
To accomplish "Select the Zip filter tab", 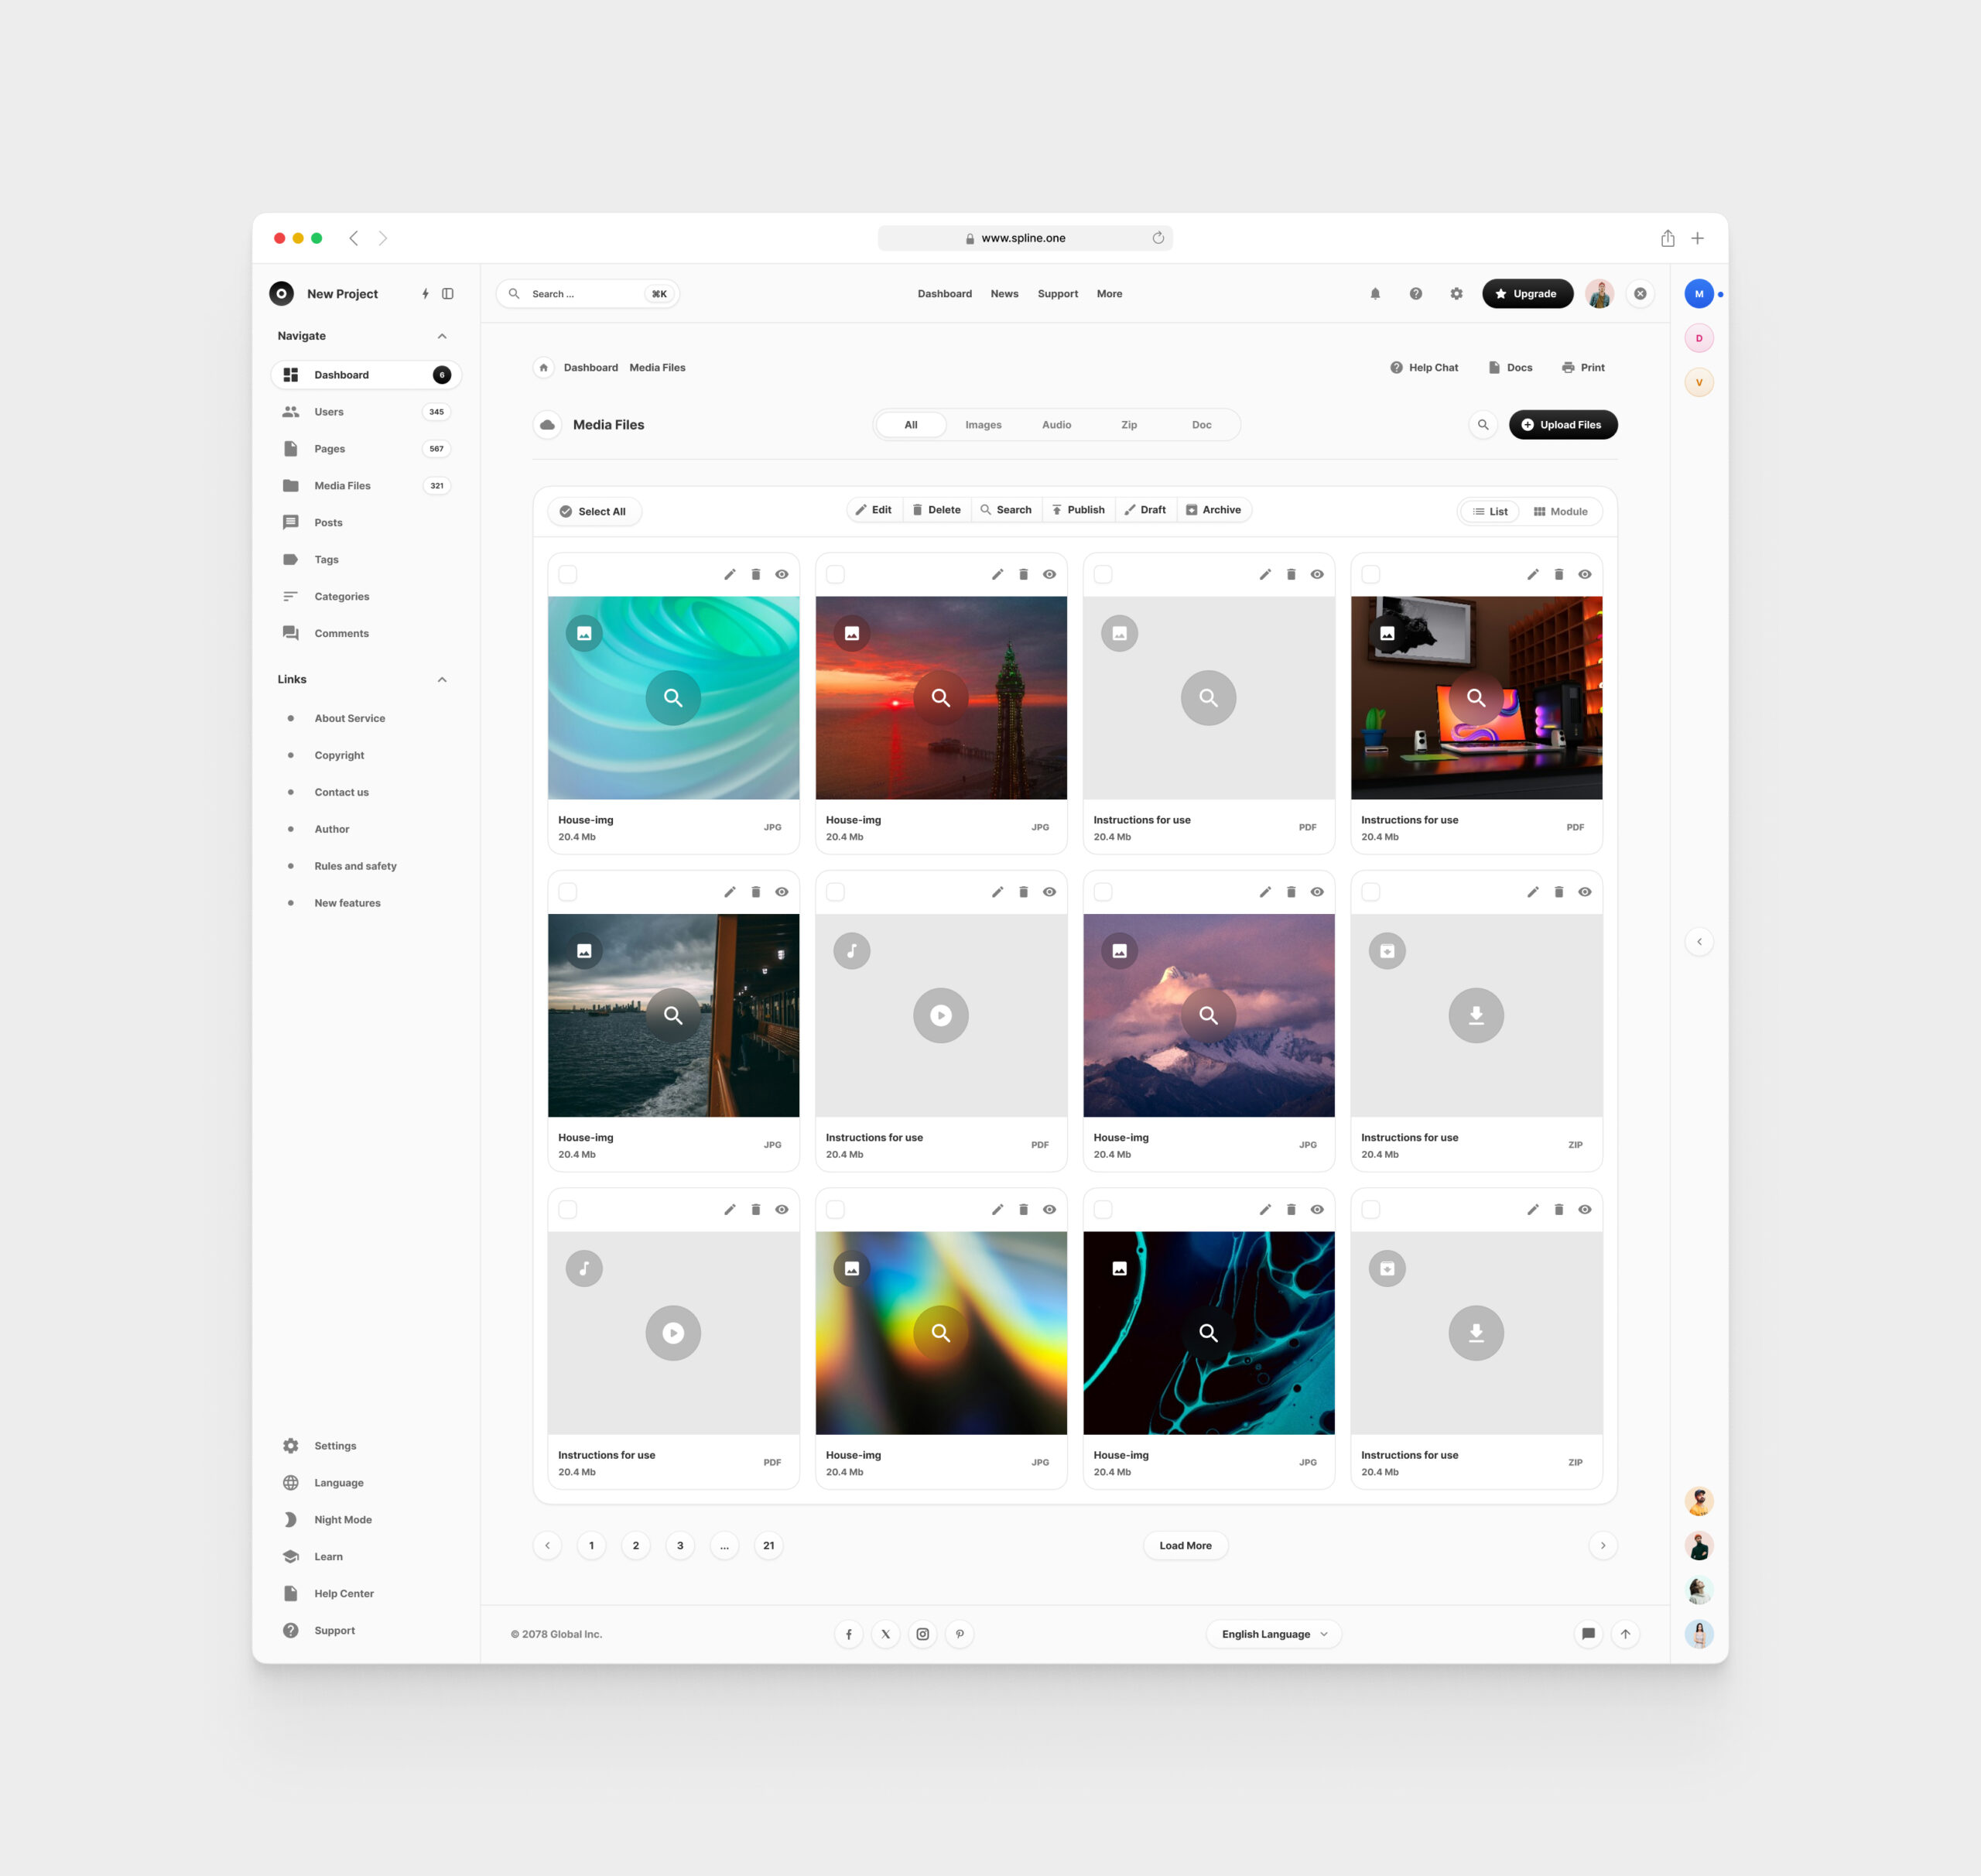I will coord(1129,425).
